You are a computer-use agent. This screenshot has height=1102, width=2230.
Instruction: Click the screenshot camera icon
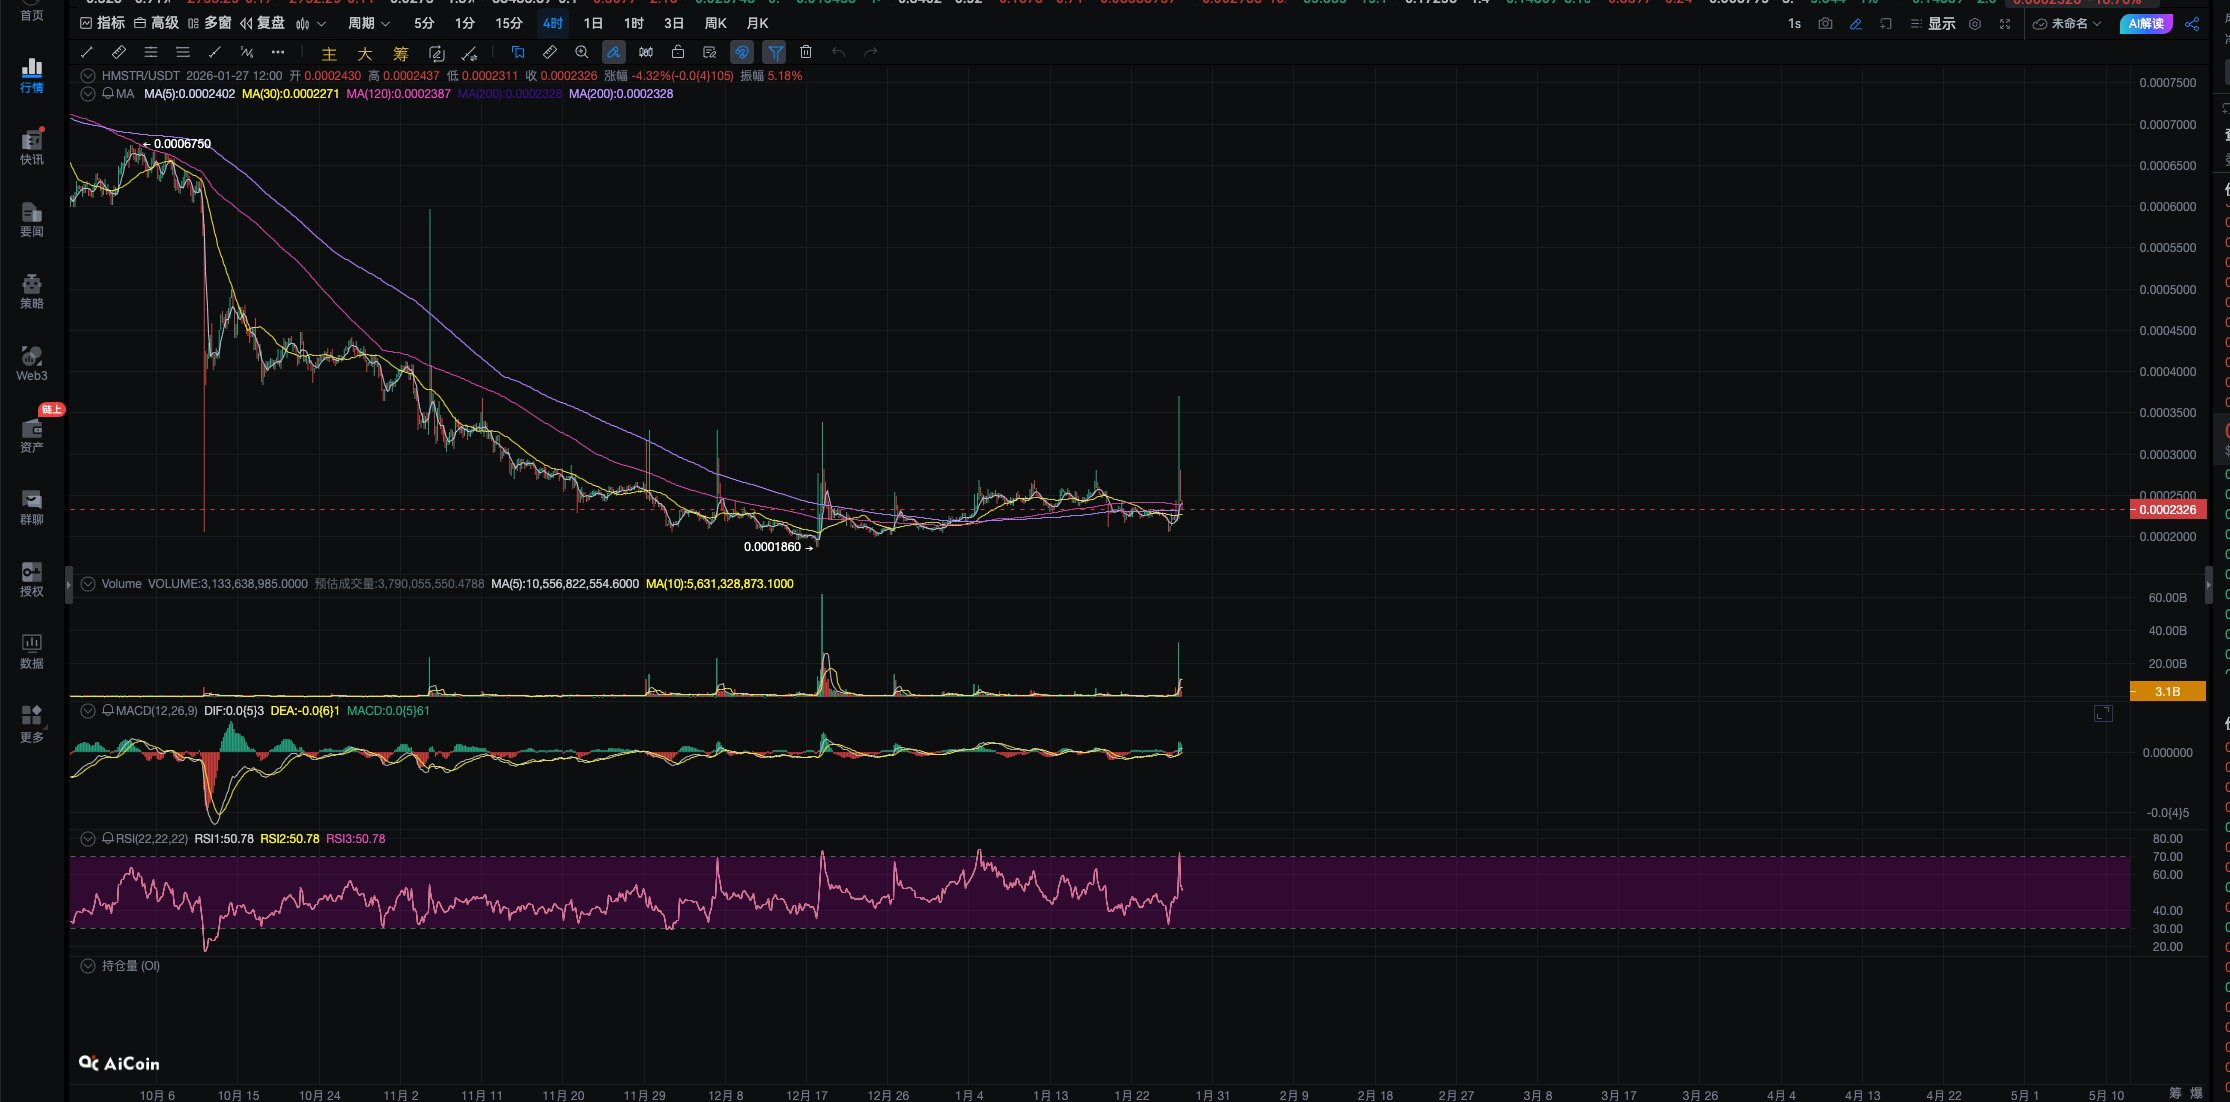point(1825,24)
